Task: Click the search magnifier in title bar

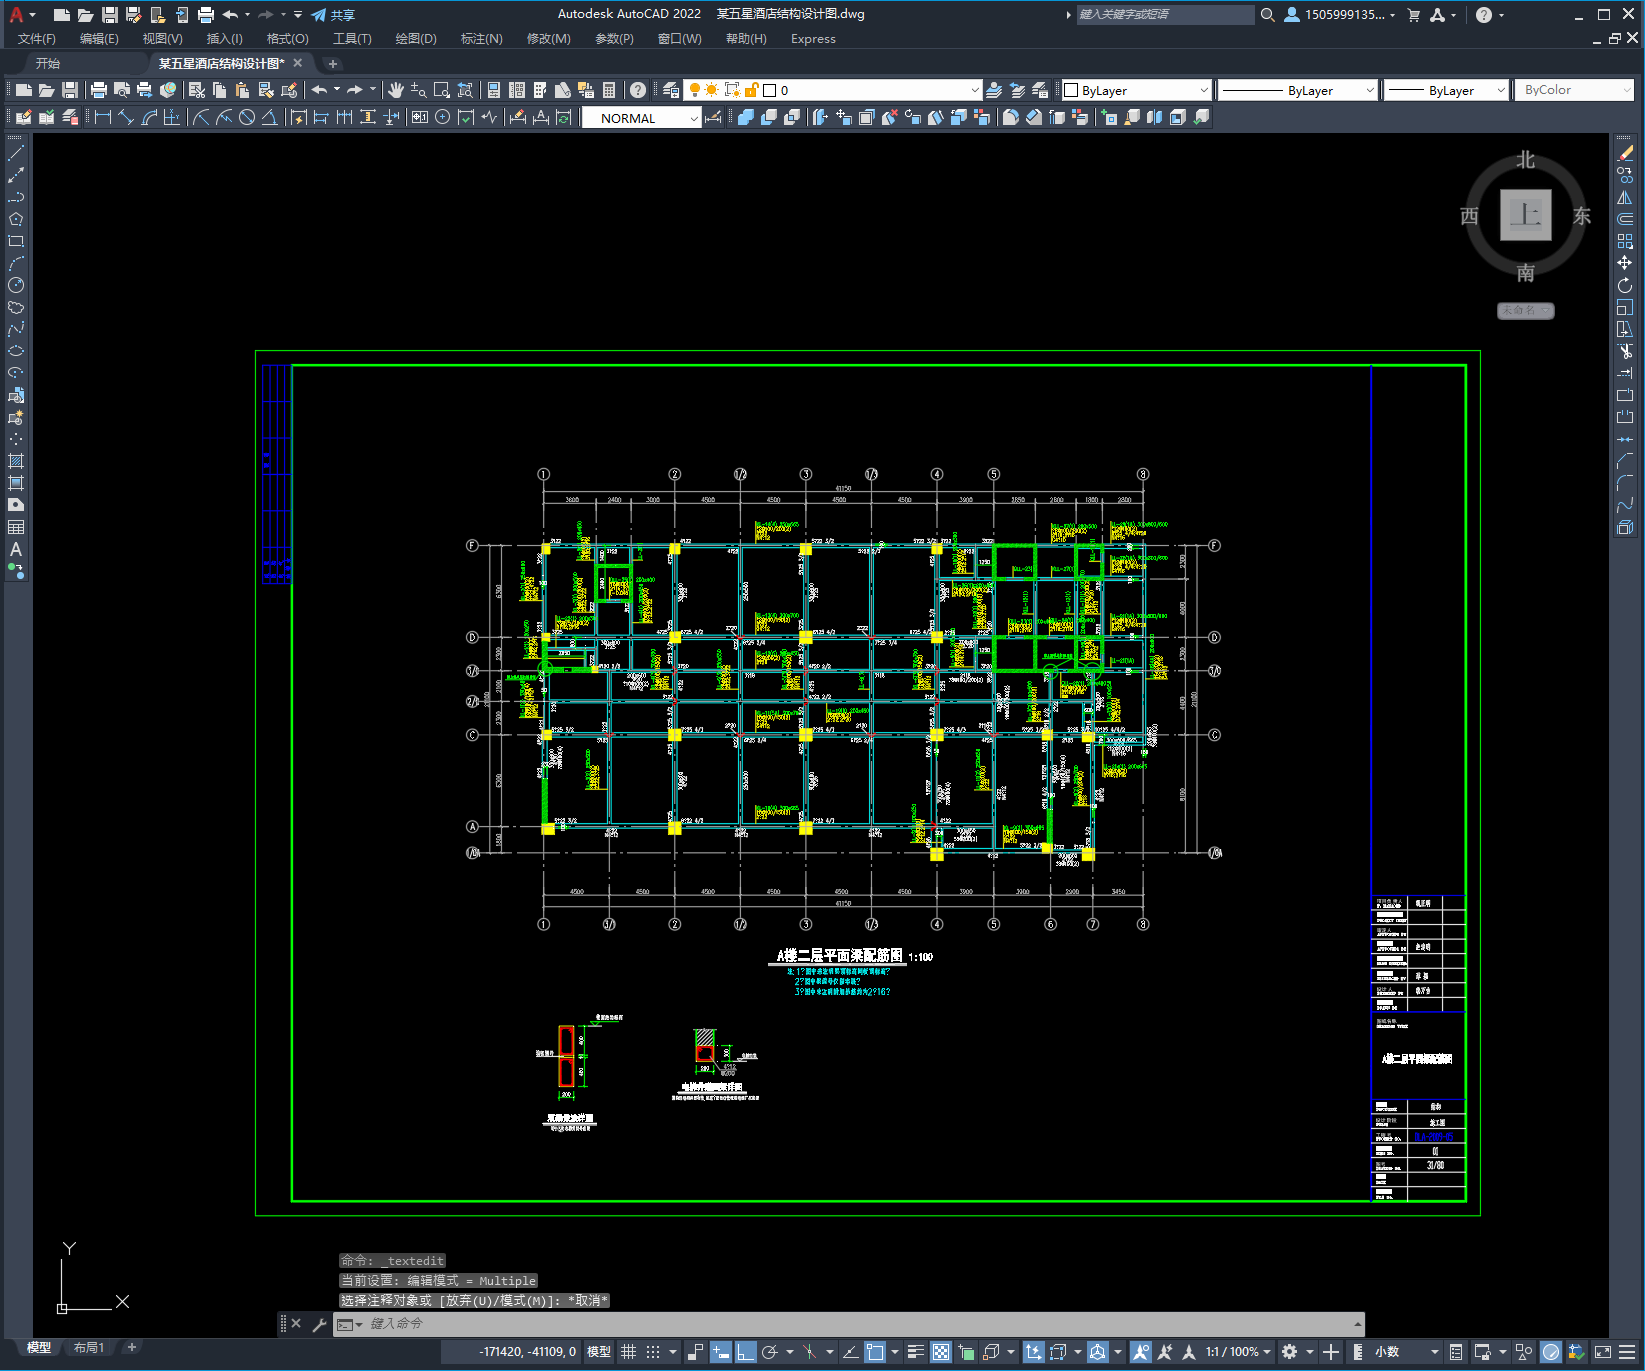Action: pyautogui.click(x=1268, y=15)
